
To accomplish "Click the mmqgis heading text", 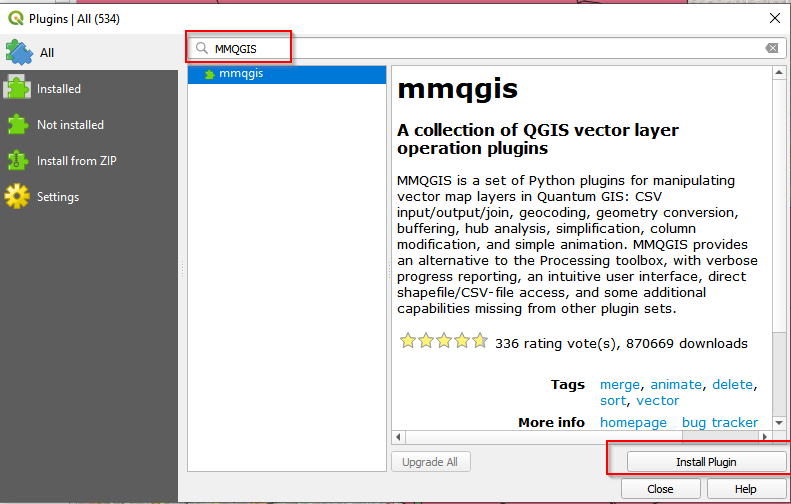I will coord(458,89).
